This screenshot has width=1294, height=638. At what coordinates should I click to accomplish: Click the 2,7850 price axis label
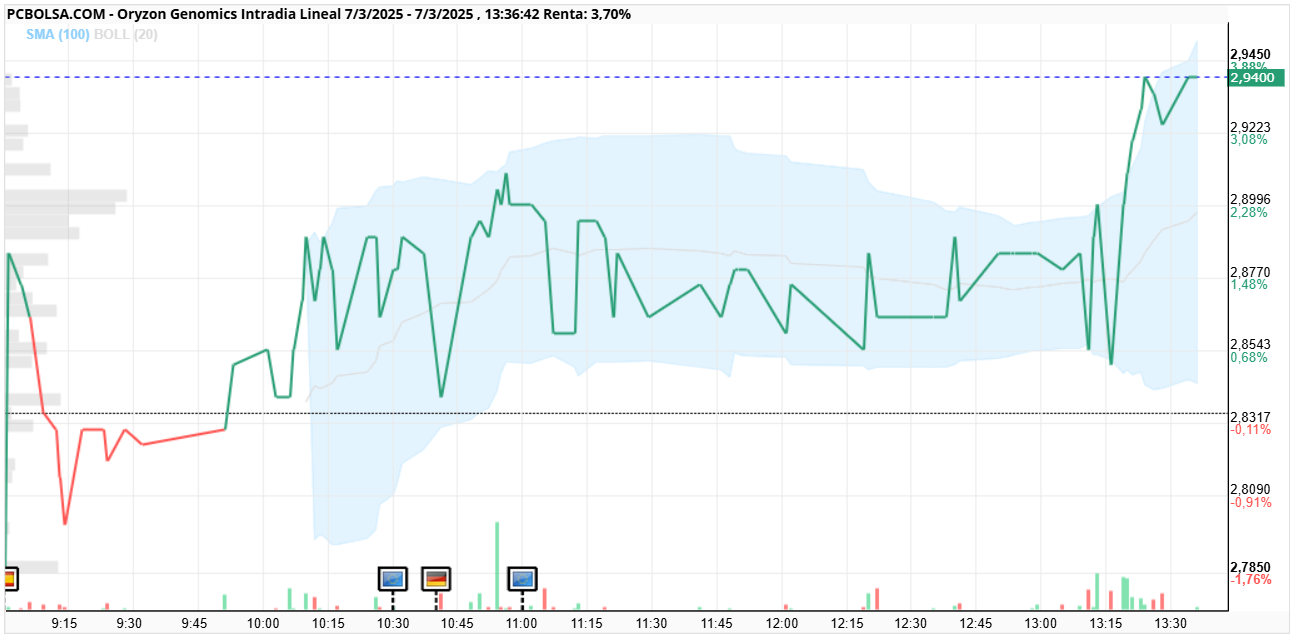pos(1251,567)
